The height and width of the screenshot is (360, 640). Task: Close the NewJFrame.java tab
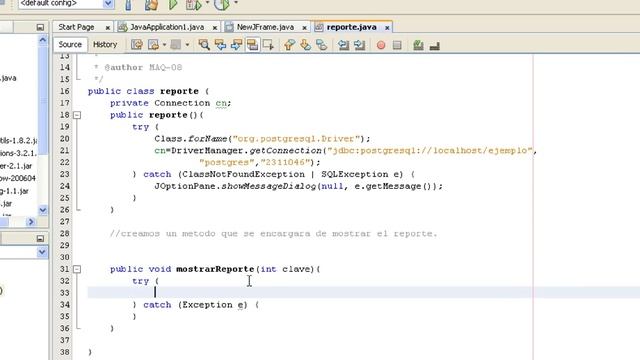click(x=304, y=28)
